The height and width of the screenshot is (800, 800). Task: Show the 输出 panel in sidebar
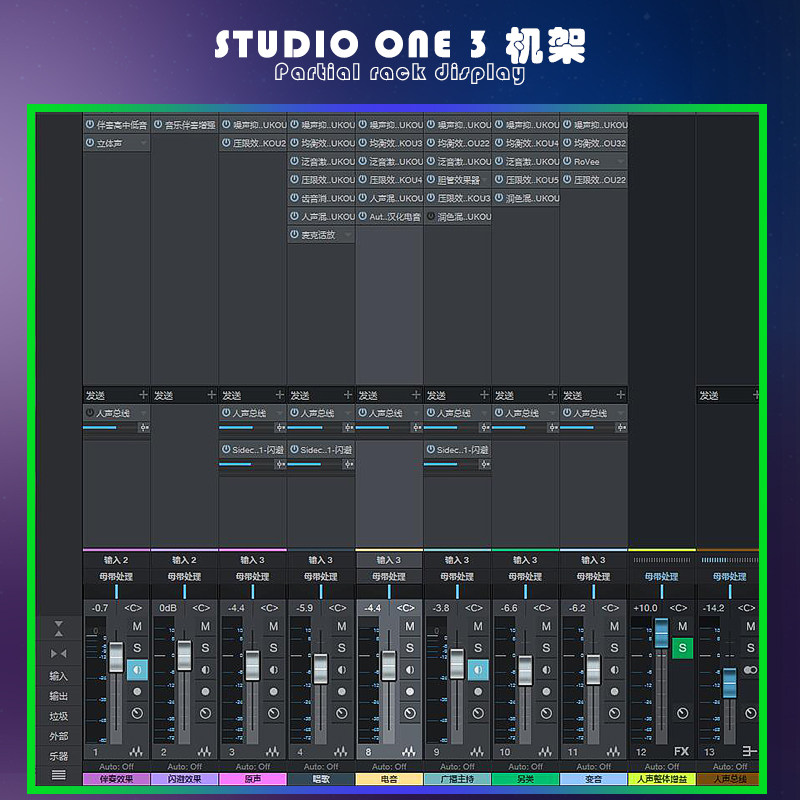coord(58,696)
